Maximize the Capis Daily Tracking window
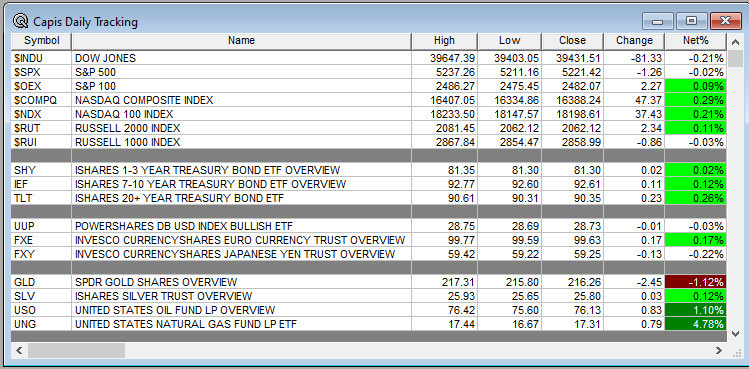This screenshot has width=749, height=369. [x=691, y=21]
